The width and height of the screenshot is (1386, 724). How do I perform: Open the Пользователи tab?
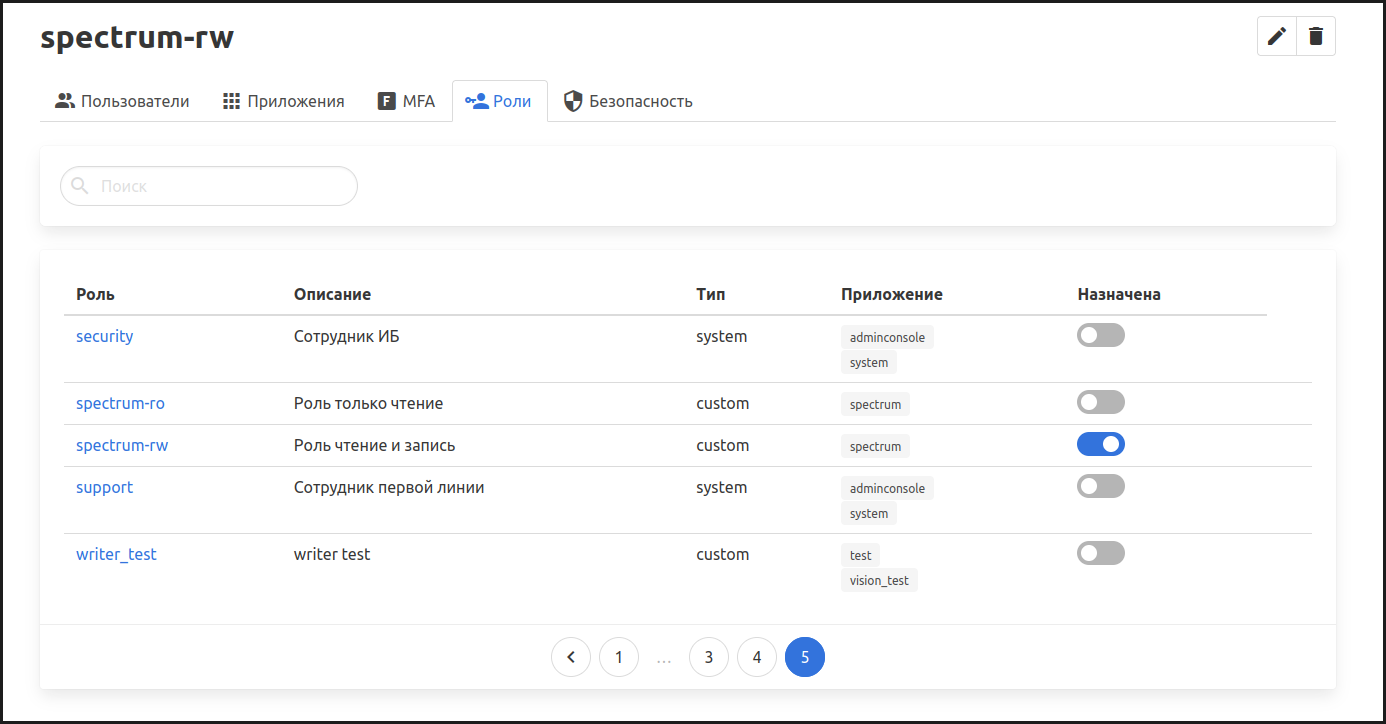122,101
